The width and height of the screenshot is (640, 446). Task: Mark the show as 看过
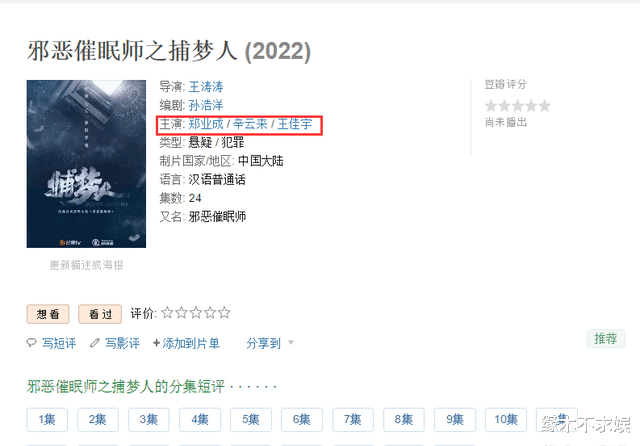pyautogui.click(x=100, y=314)
